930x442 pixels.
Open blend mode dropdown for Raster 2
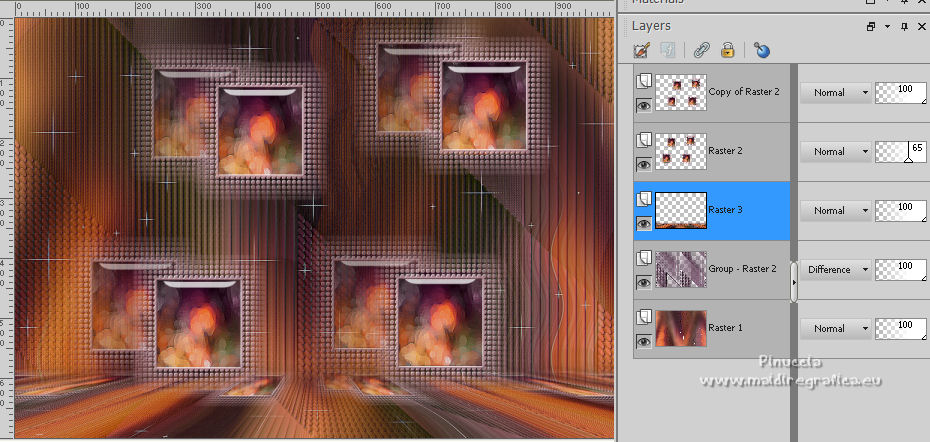coord(836,151)
